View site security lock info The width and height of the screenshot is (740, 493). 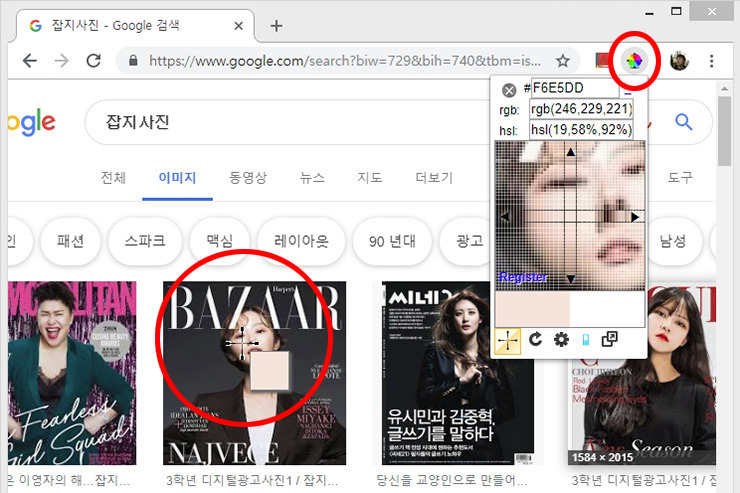[x=133, y=60]
